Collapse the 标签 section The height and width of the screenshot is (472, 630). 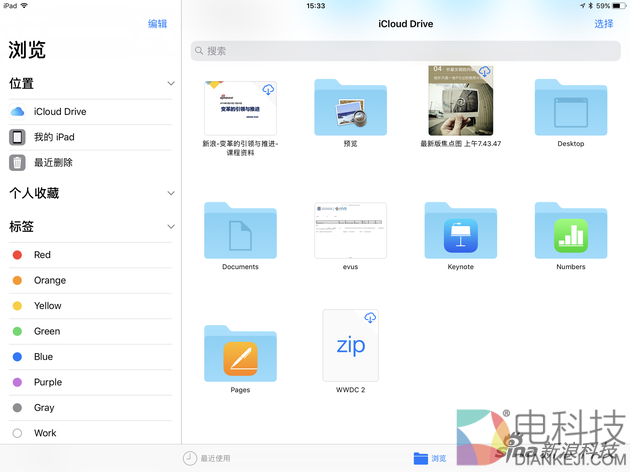171,227
